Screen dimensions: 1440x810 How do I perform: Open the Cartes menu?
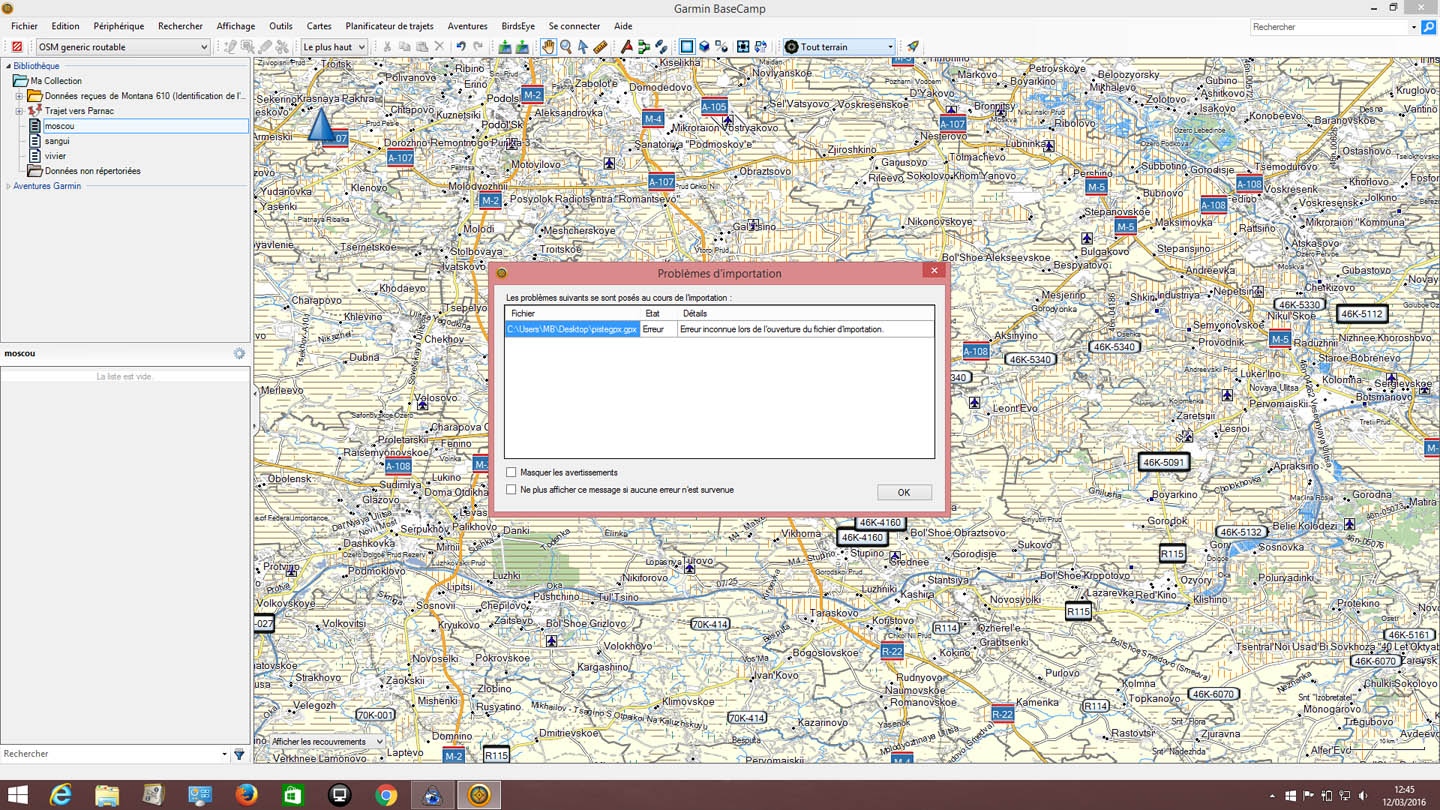pyautogui.click(x=319, y=26)
